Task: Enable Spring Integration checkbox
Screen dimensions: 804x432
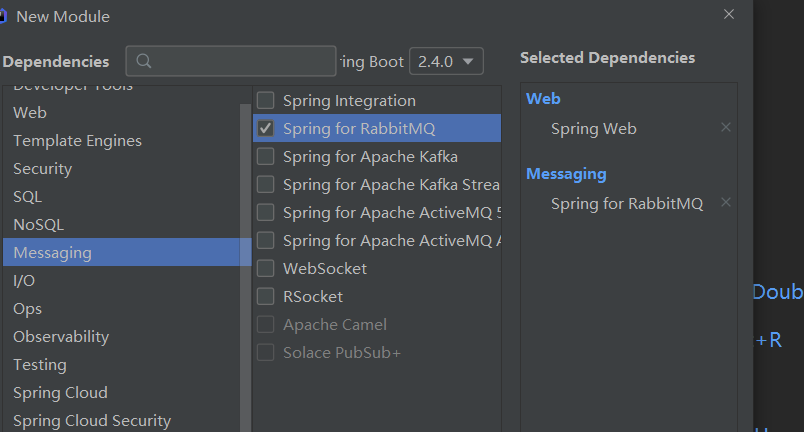Action: pyautogui.click(x=266, y=100)
